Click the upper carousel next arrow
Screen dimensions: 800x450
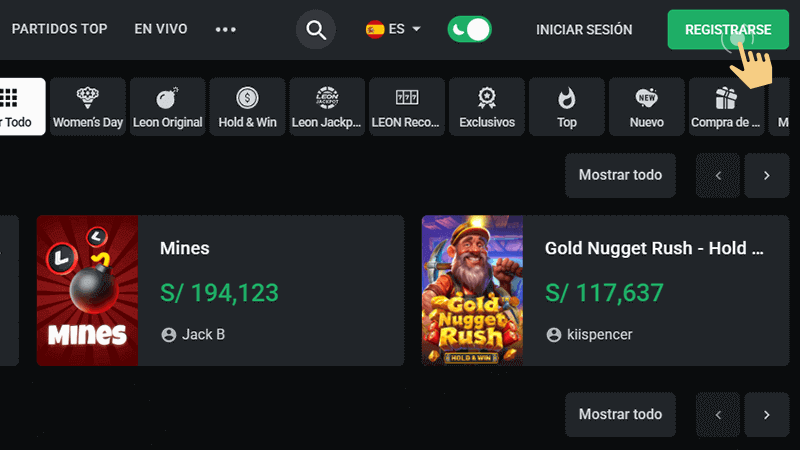767,175
